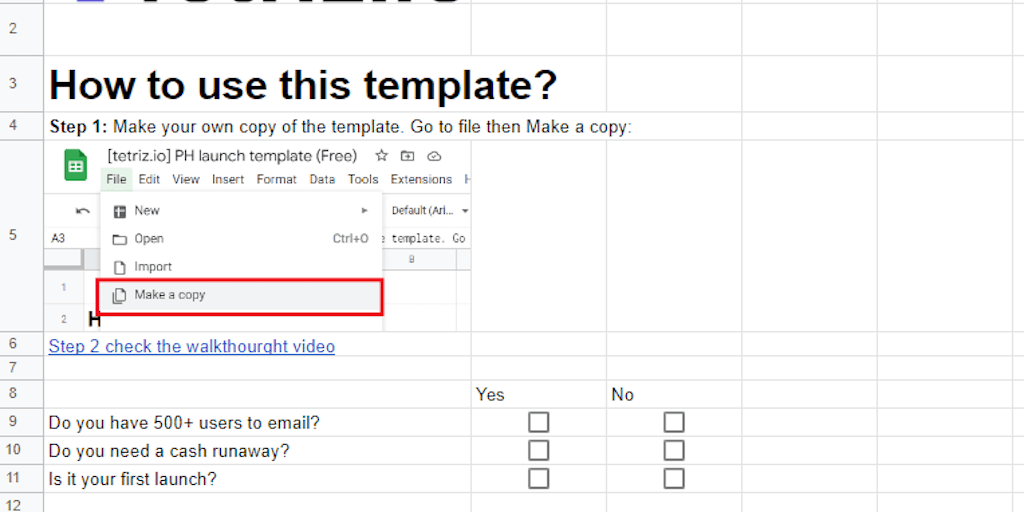Click the A3 cell name box
Screen dimensions: 1024x512
click(x=59, y=239)
